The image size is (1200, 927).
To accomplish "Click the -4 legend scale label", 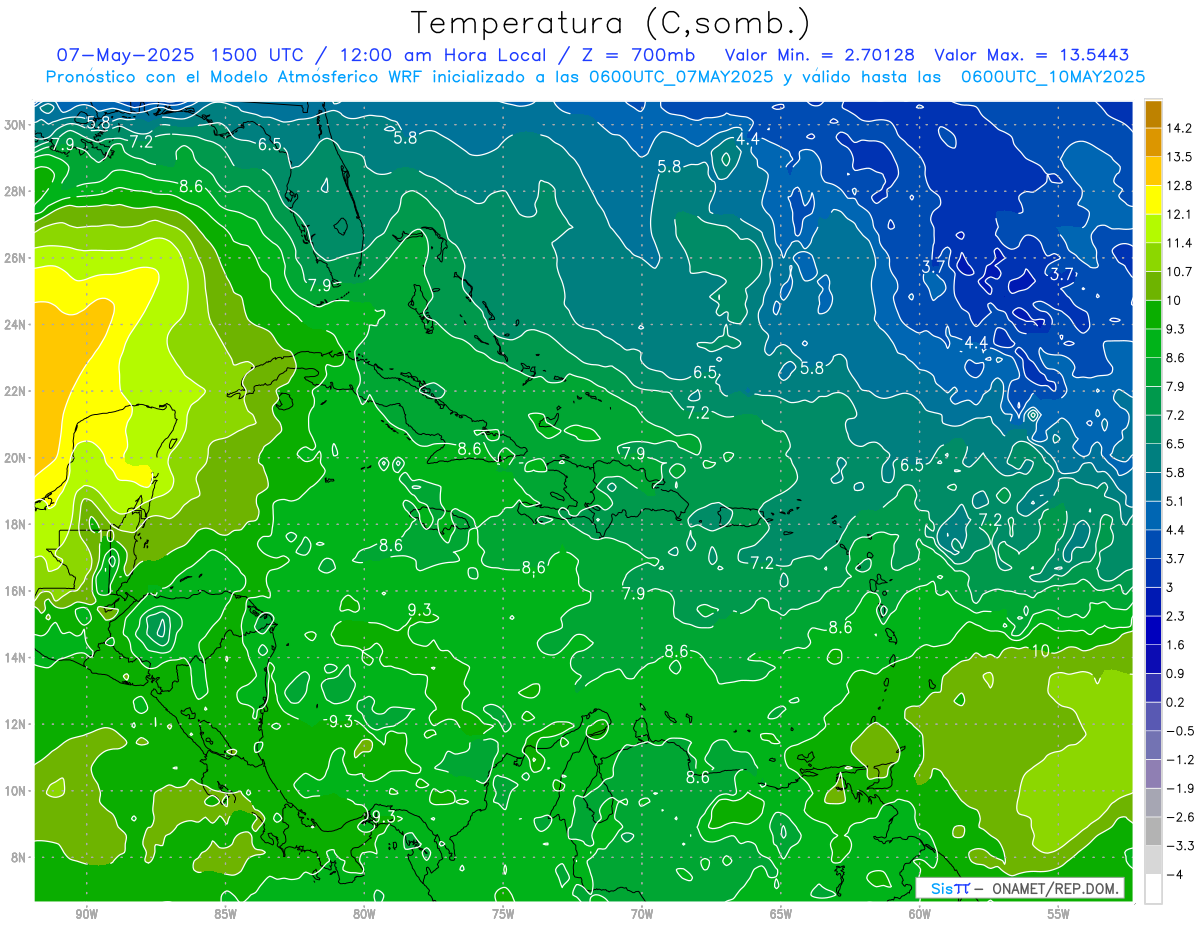I will (1175, 874).
